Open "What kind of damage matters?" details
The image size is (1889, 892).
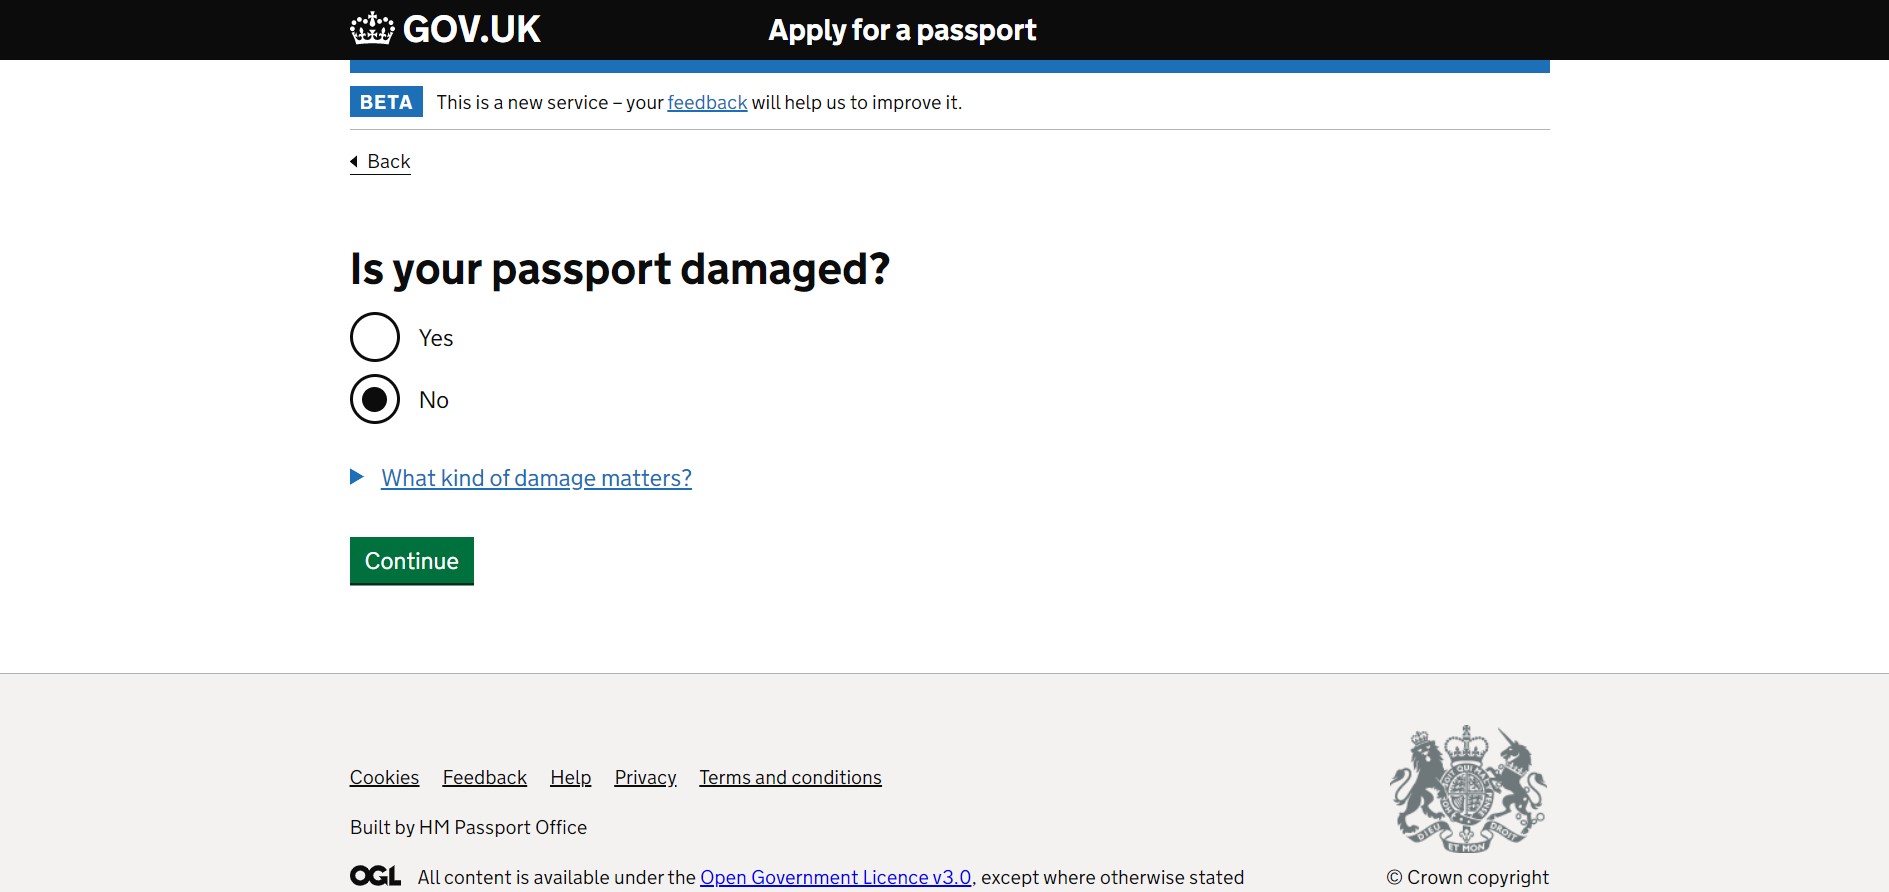tap(536, 478)
